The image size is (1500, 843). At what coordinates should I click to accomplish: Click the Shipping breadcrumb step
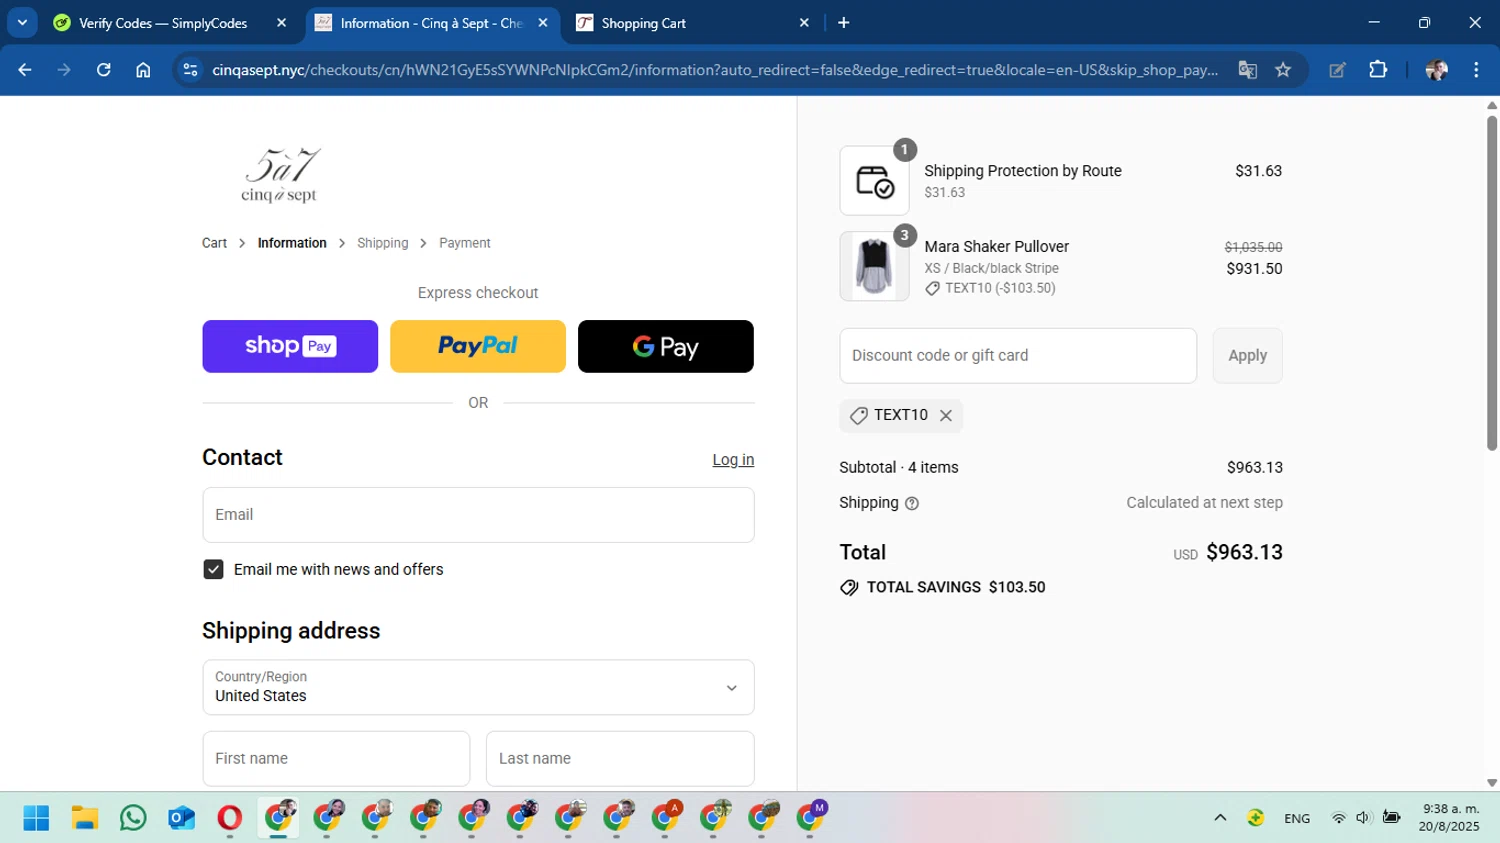click(382, 243)
